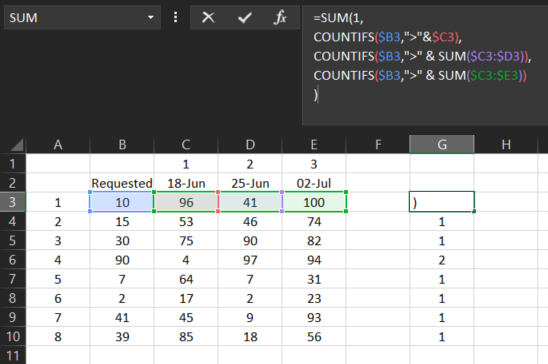Image resolution: width=548 pixels, height=364 pixels.
Task: Click the '18-Jun' date cell
Action: point(186,183)
